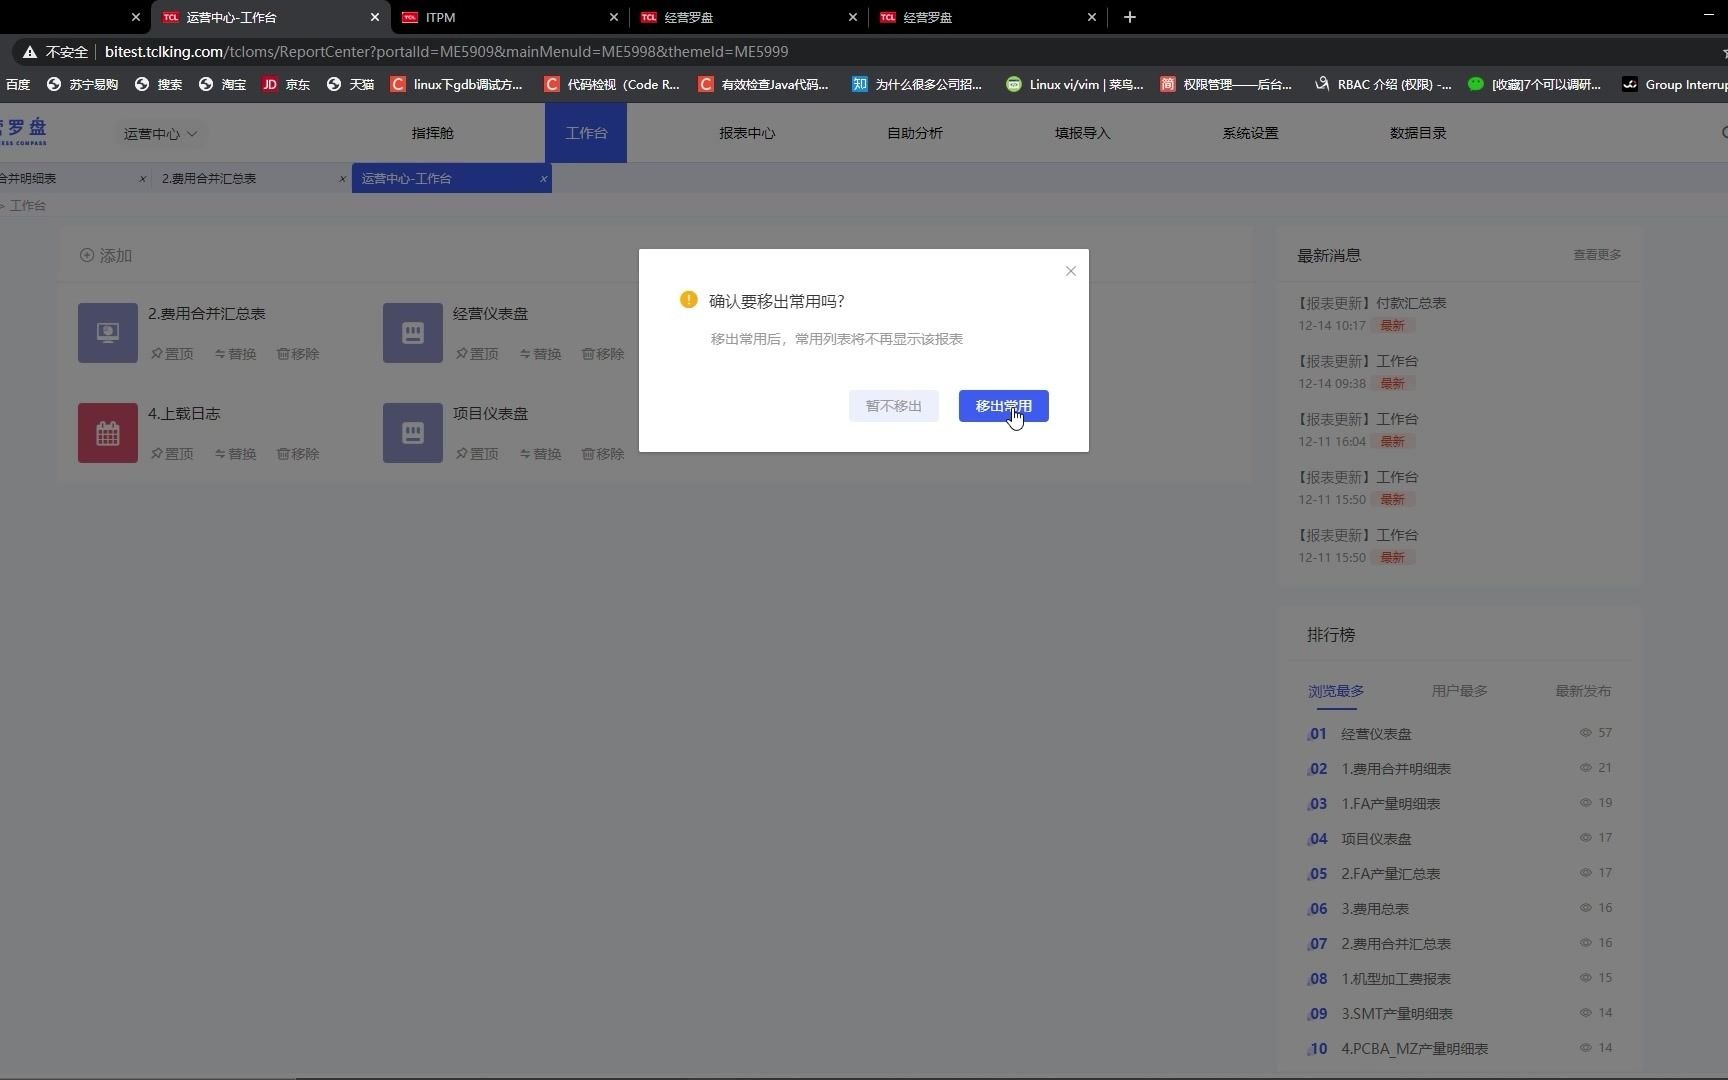Viewport: 1728px width, 1080px height.
Task: Click the 添加 plus button
Action: coord(106,256)
